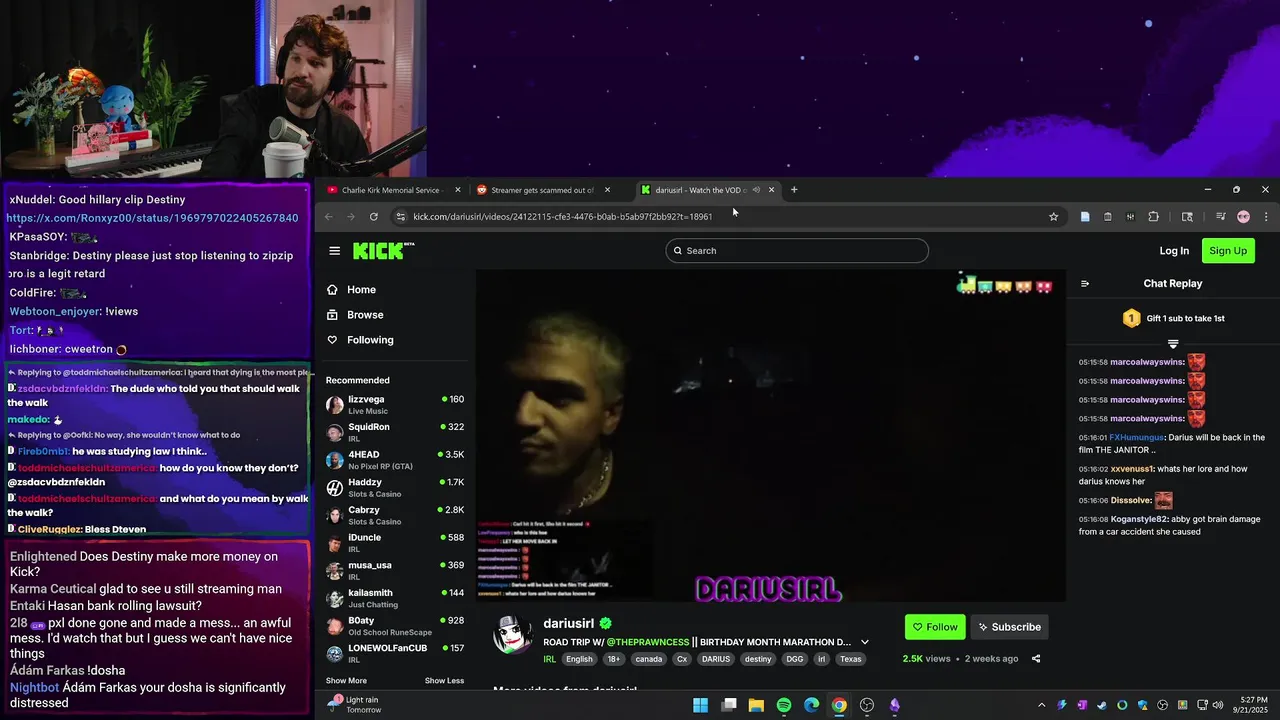Collapse the Chat Replay panel icon
1280x720 pixels.
pos(1085,284)
